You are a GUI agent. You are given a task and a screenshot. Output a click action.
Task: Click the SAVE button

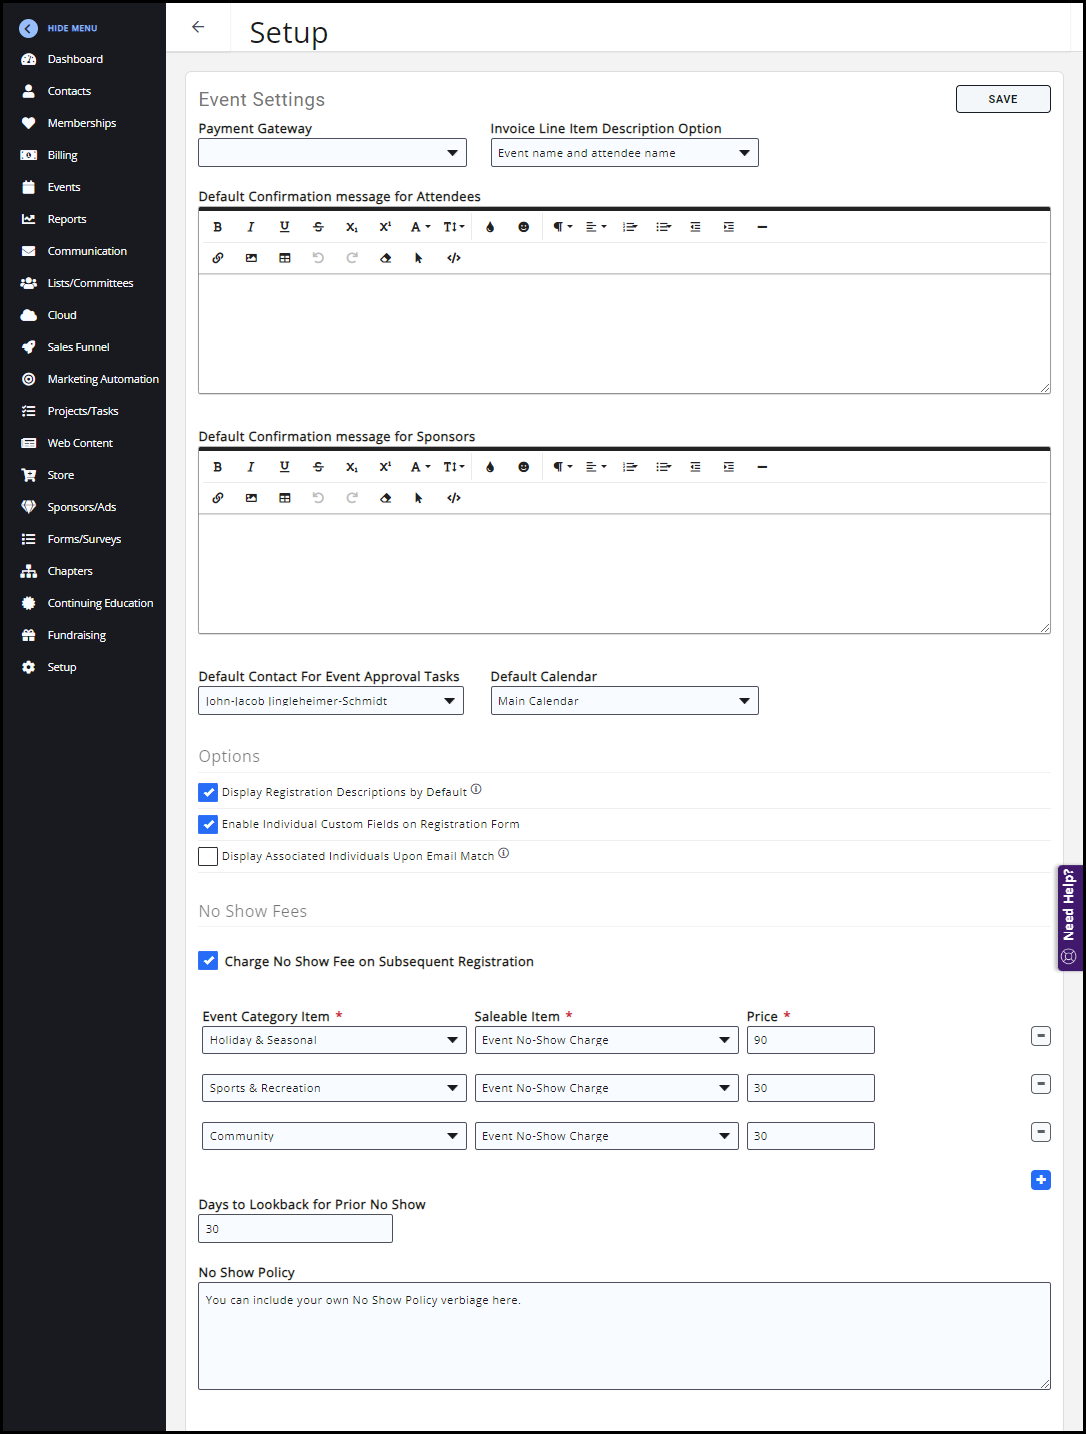coord(1002,99)
